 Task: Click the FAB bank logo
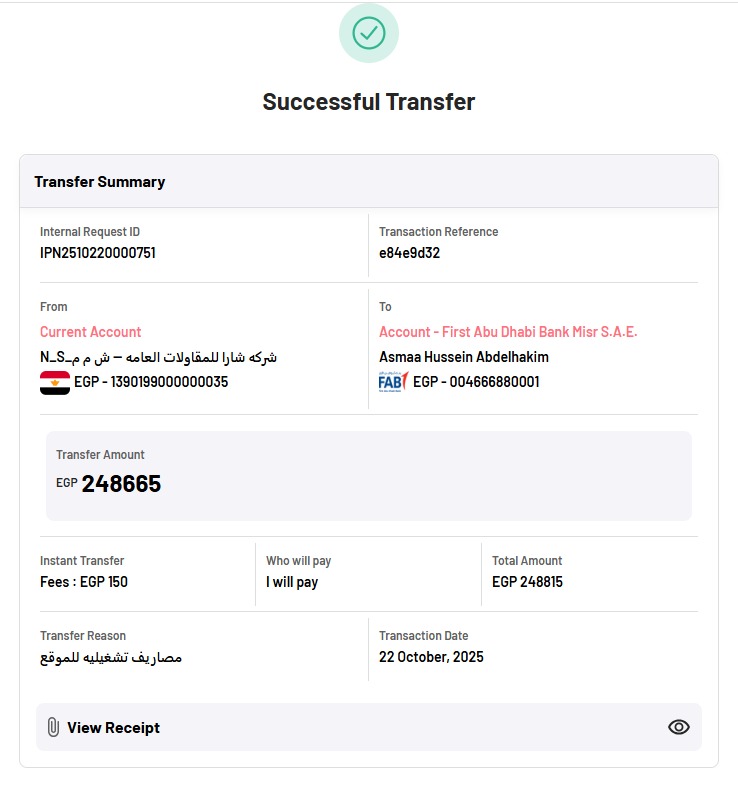tap(393, 382)
